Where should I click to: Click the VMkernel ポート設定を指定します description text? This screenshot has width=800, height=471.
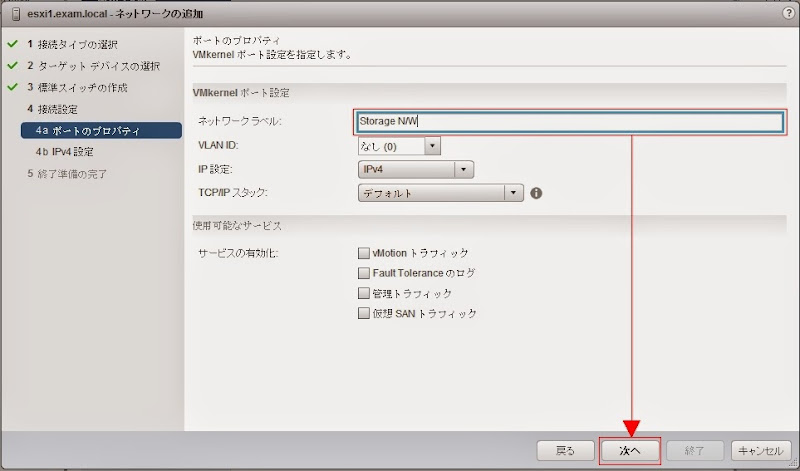[272, 54]
